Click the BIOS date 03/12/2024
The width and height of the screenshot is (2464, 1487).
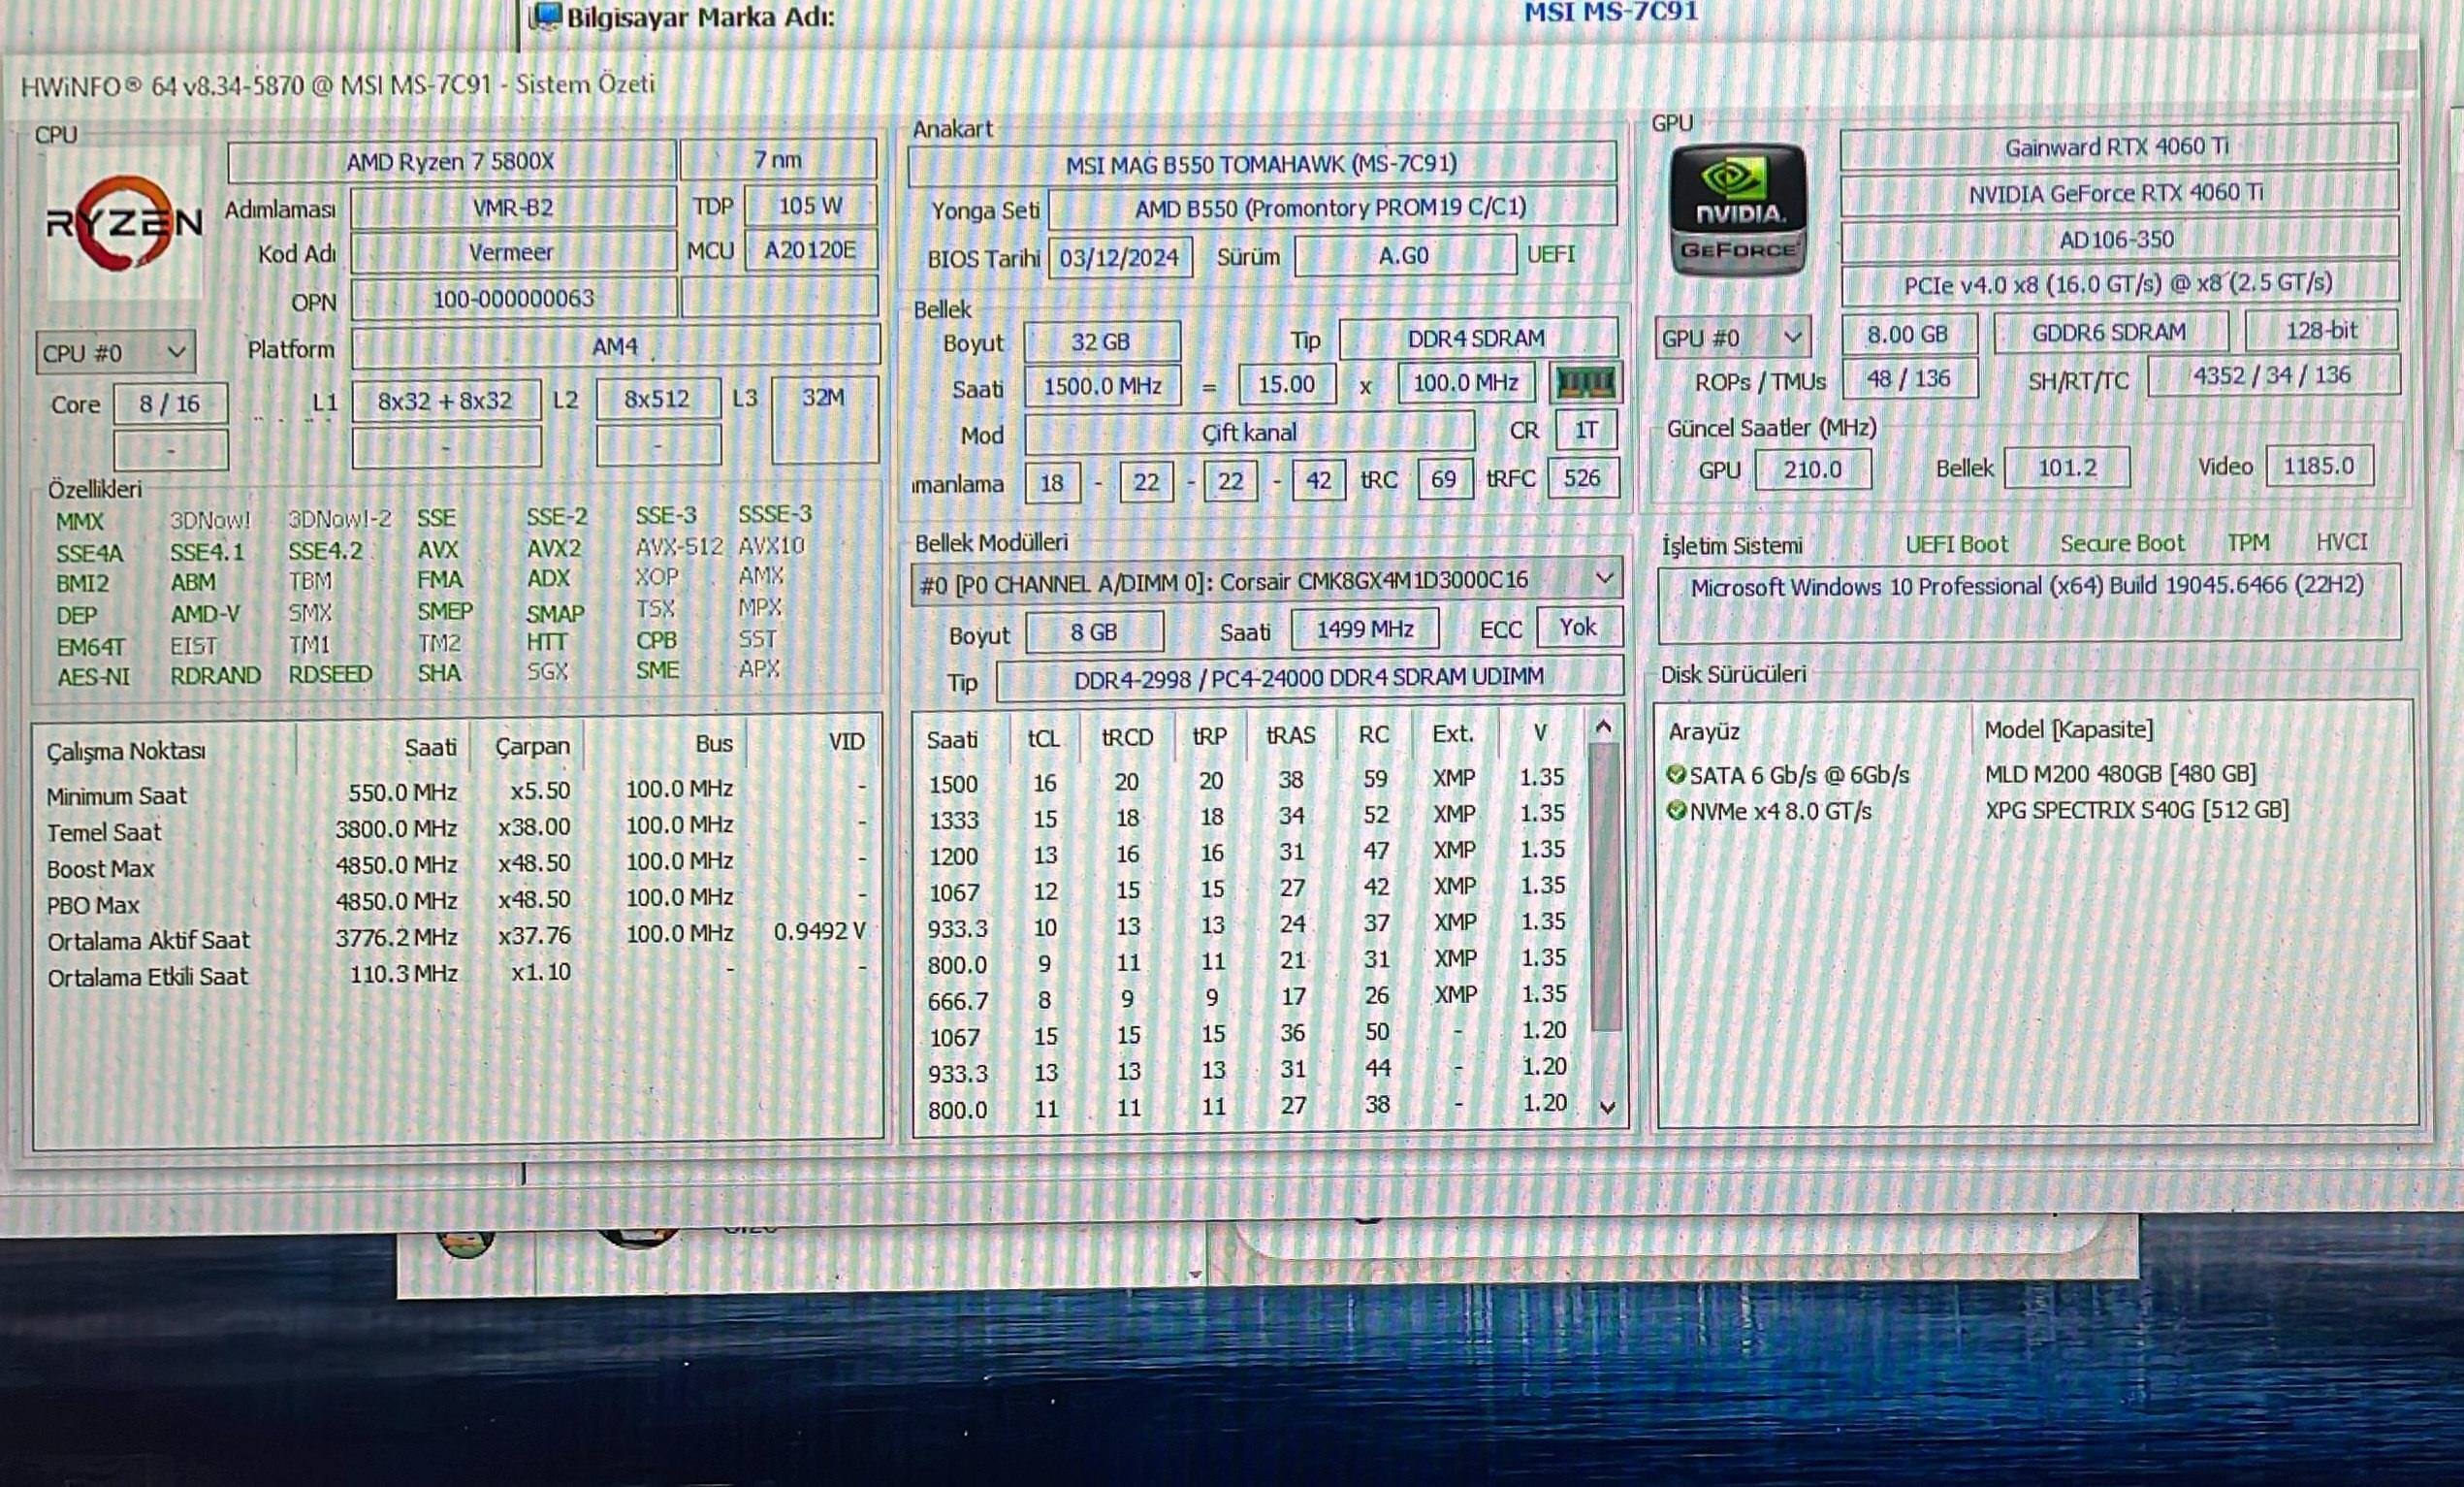1119,258
